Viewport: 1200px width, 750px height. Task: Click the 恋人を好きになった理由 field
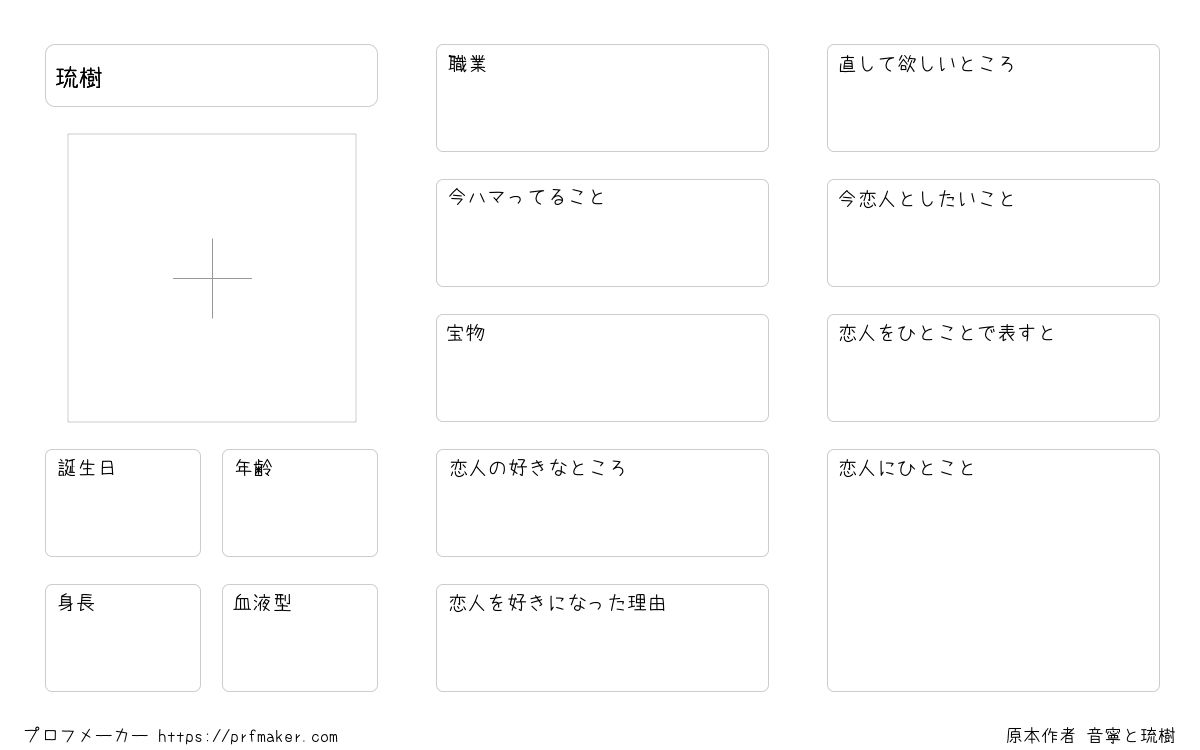tap(602, 638)
